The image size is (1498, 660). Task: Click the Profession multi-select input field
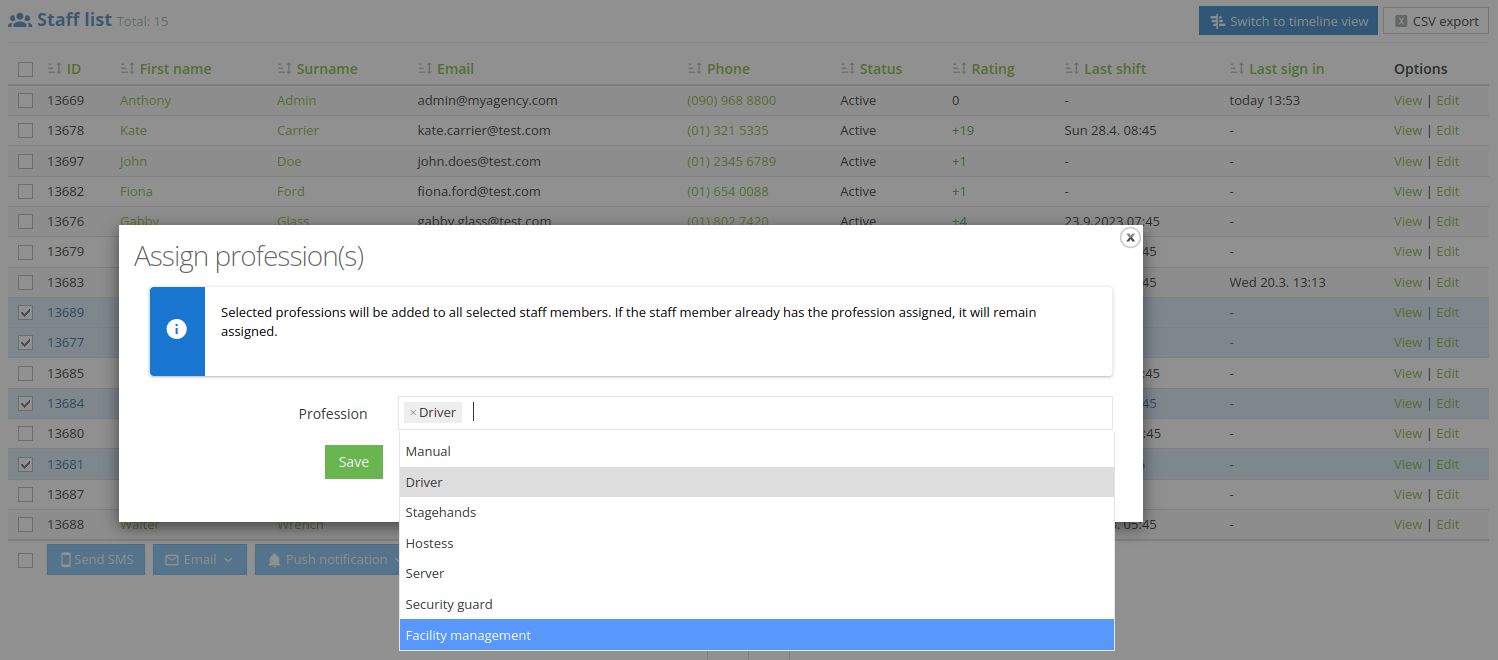click(x=755, y=413)
